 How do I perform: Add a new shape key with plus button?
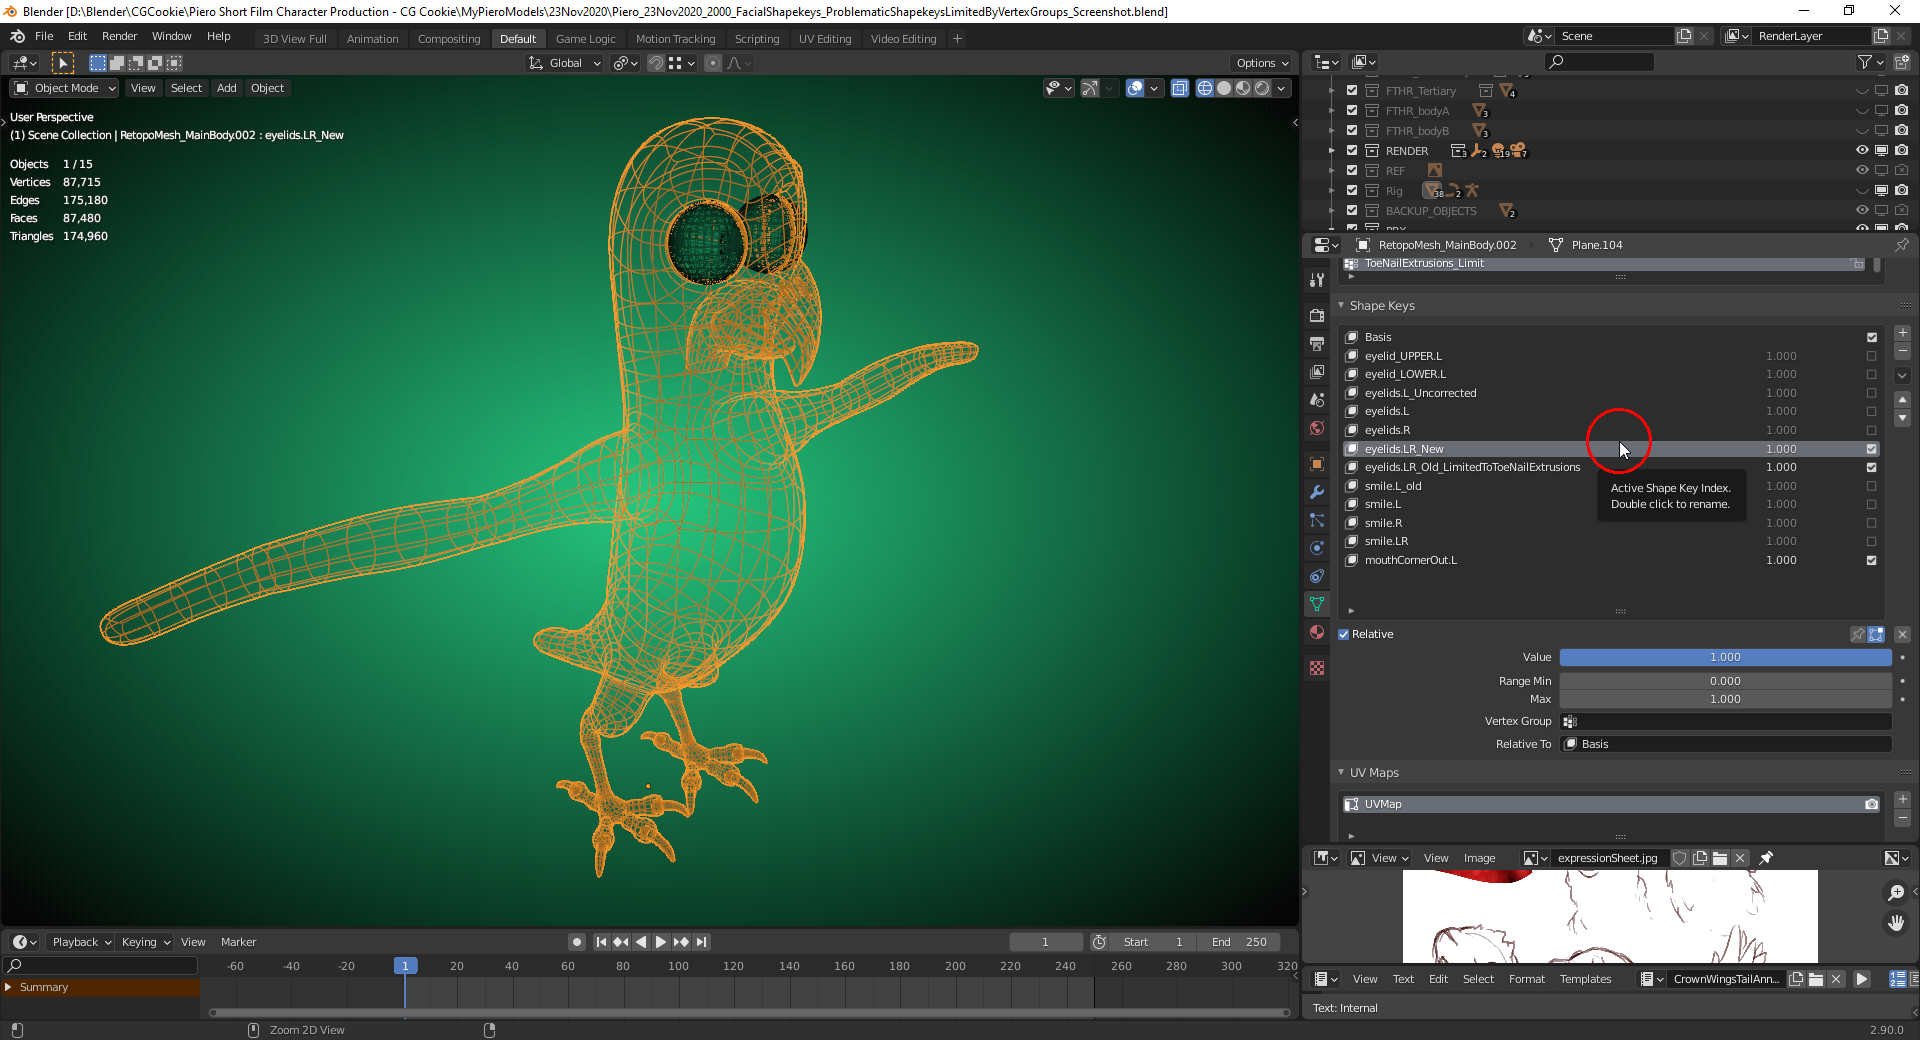coord(1902,333)
